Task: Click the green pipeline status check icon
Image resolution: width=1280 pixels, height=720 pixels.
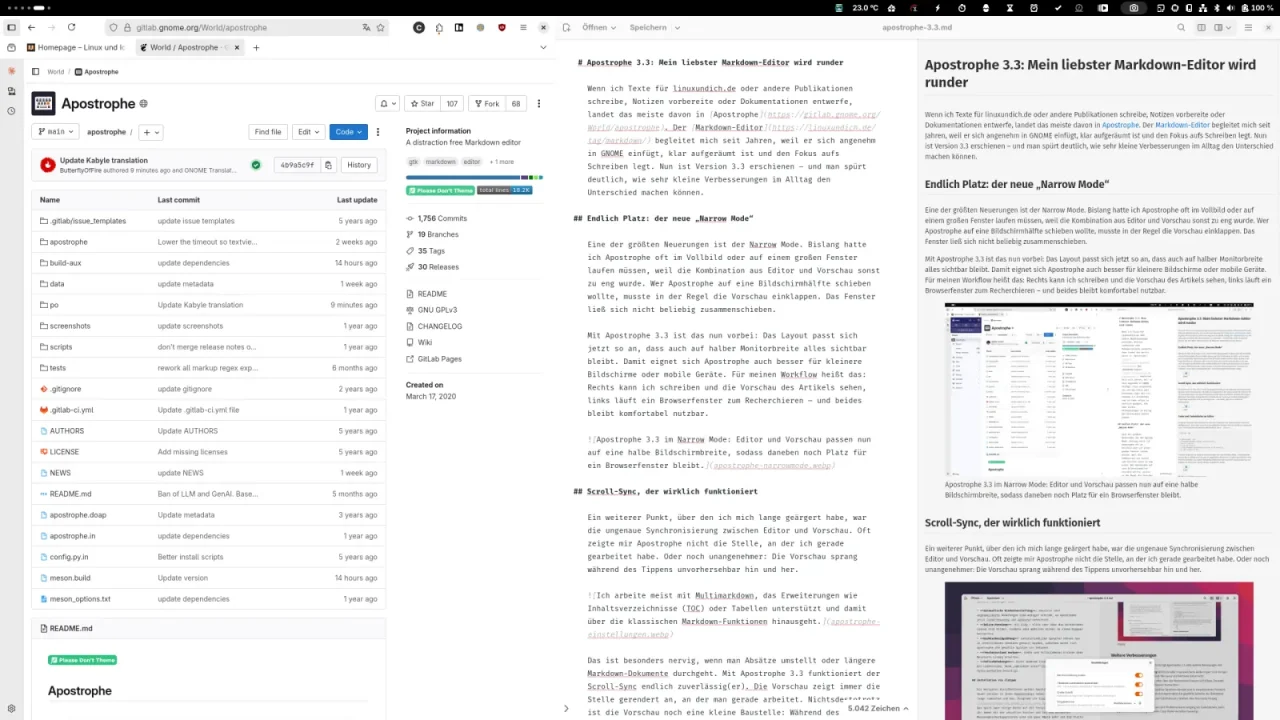Action: (256, 165)
